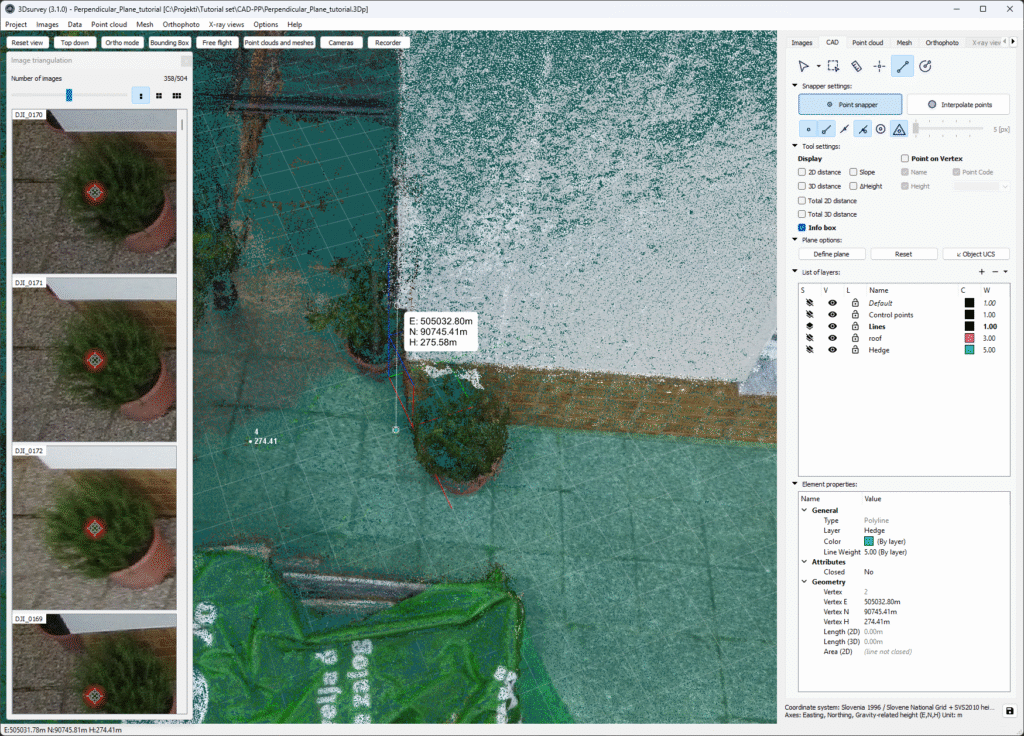1024x736 pixels.
Task: Collapse the Plane options section
Action: point(795,240)
